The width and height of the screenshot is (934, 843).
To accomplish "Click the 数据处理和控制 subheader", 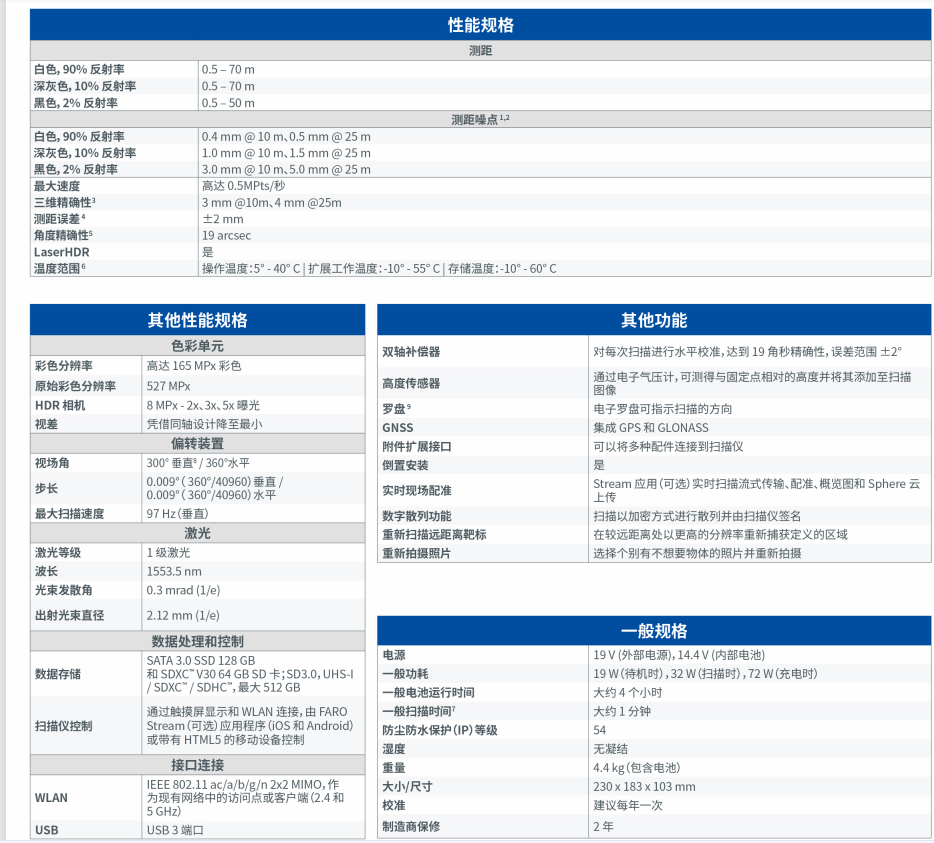I will pos(197,641).
